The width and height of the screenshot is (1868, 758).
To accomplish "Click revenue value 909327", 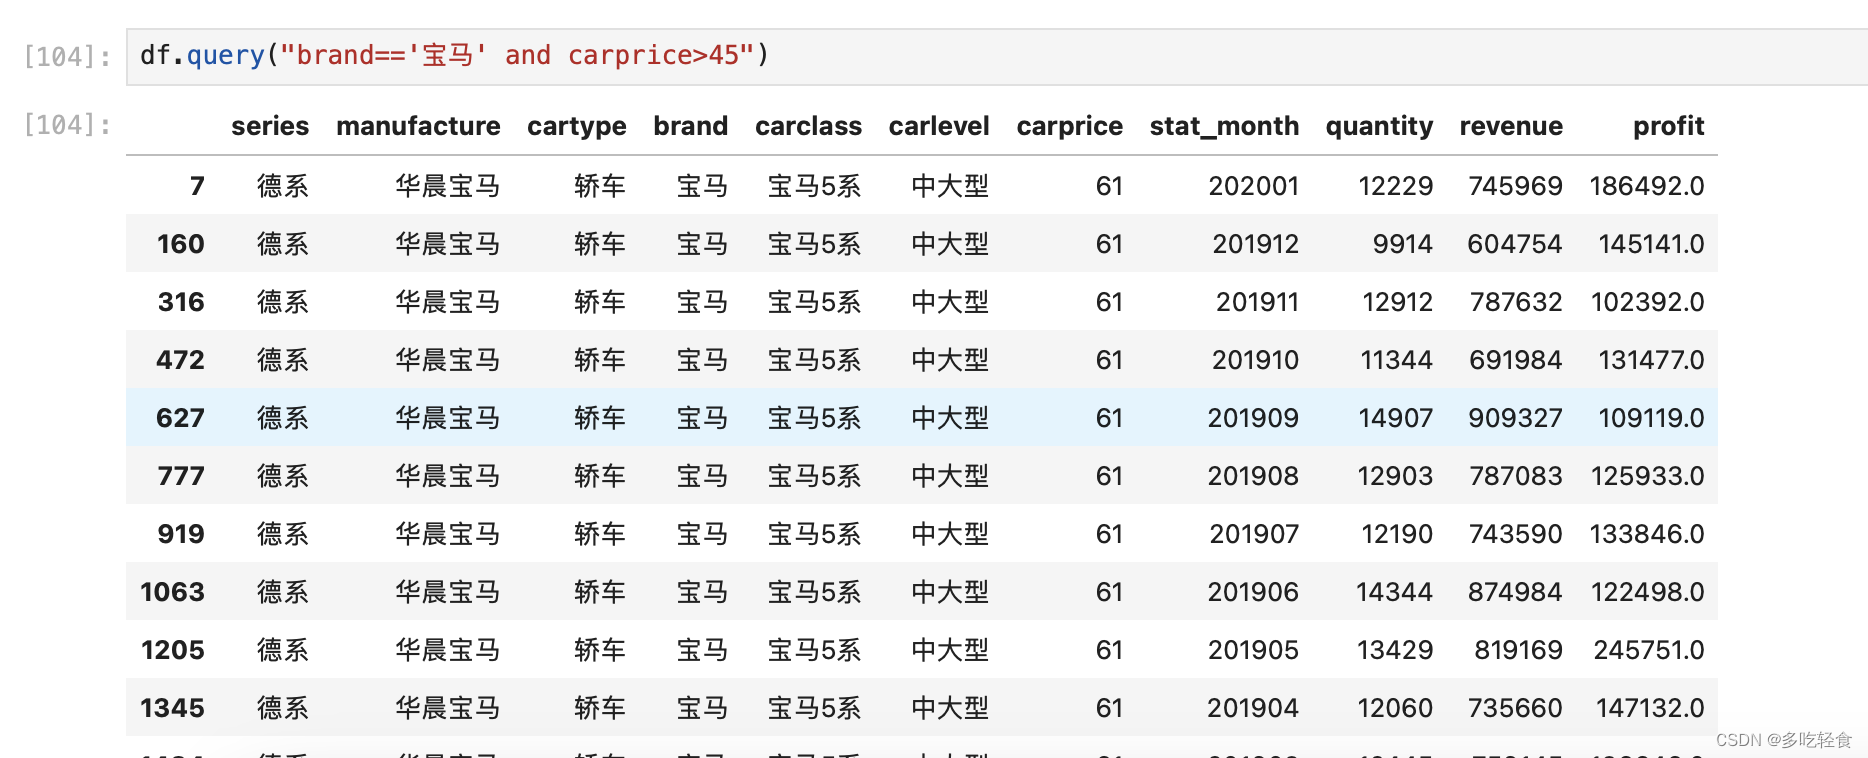I will pos(1515,418).
